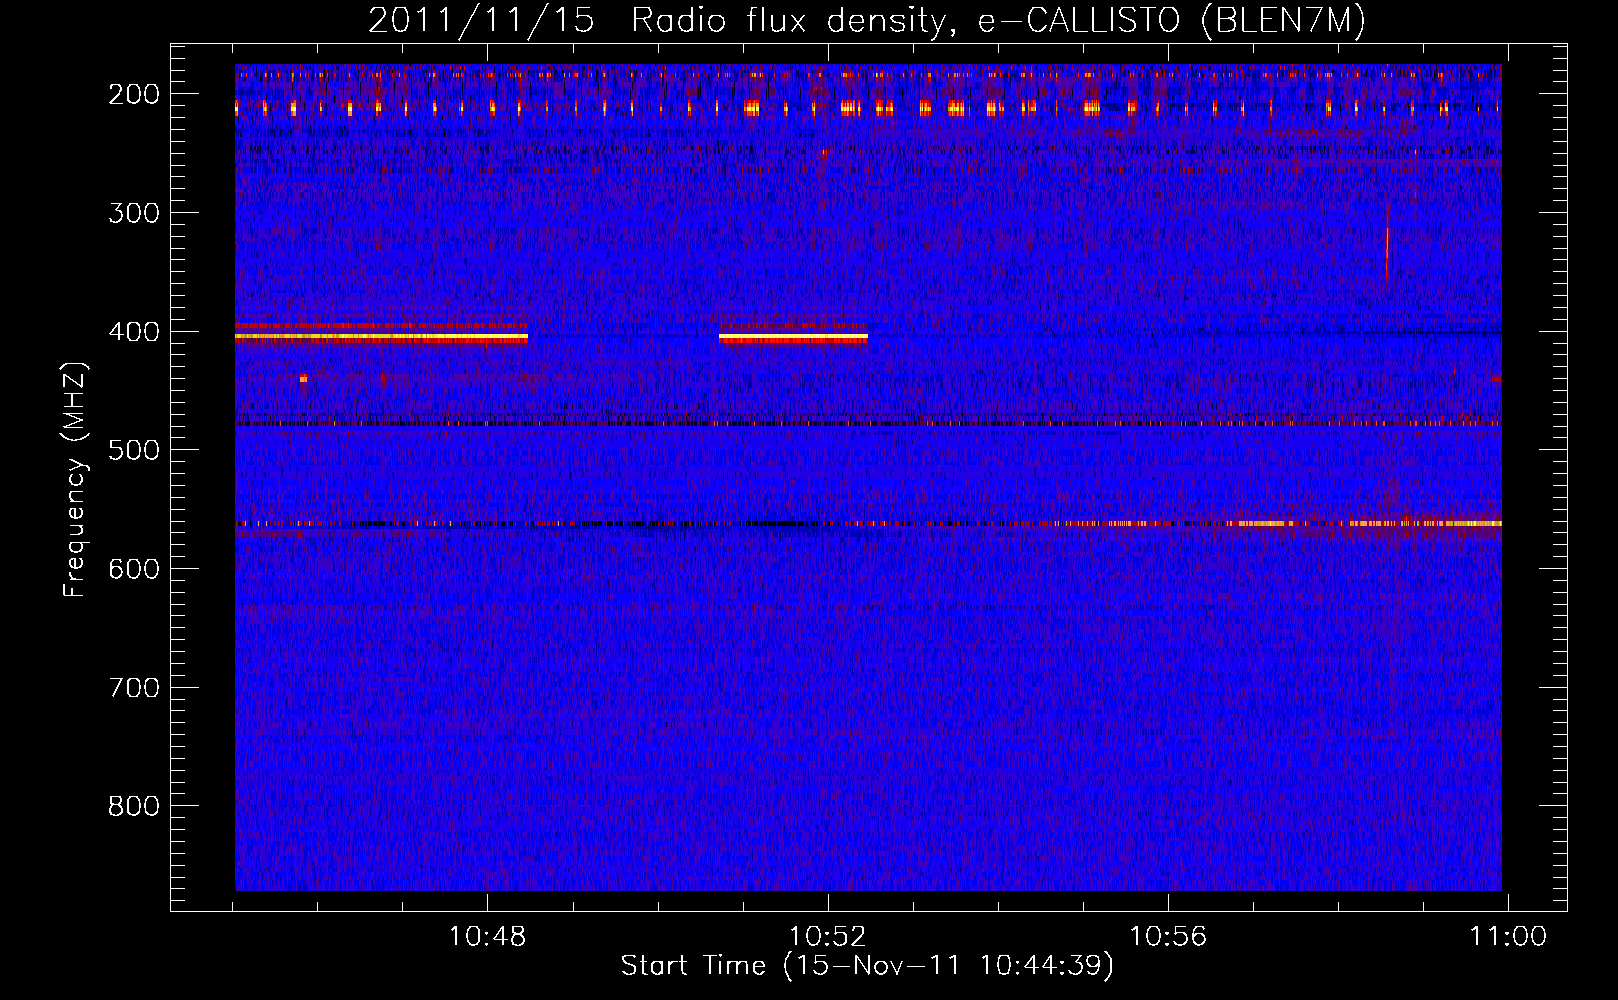Click the 700 frequency tick label
This screenshot has width=1618, height=1000.
point(134,688)
